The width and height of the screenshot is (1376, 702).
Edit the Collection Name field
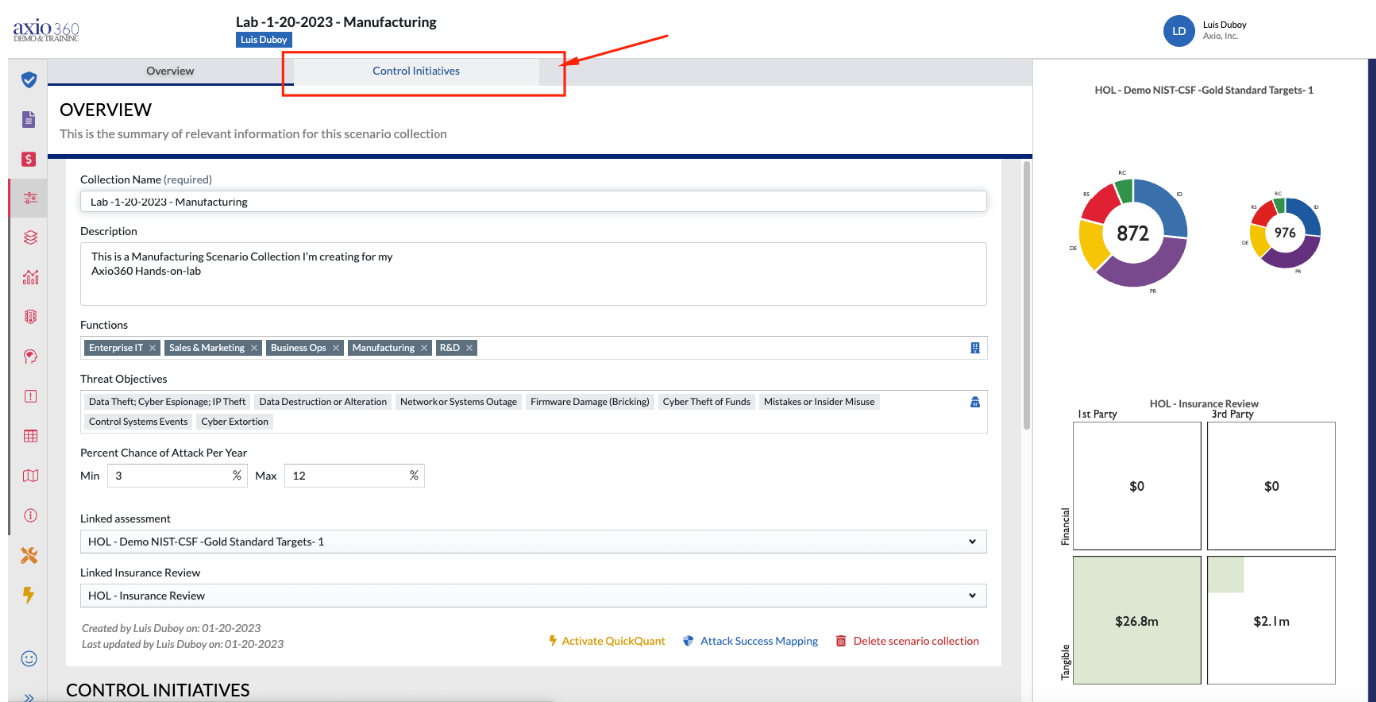tap(533, 201)
